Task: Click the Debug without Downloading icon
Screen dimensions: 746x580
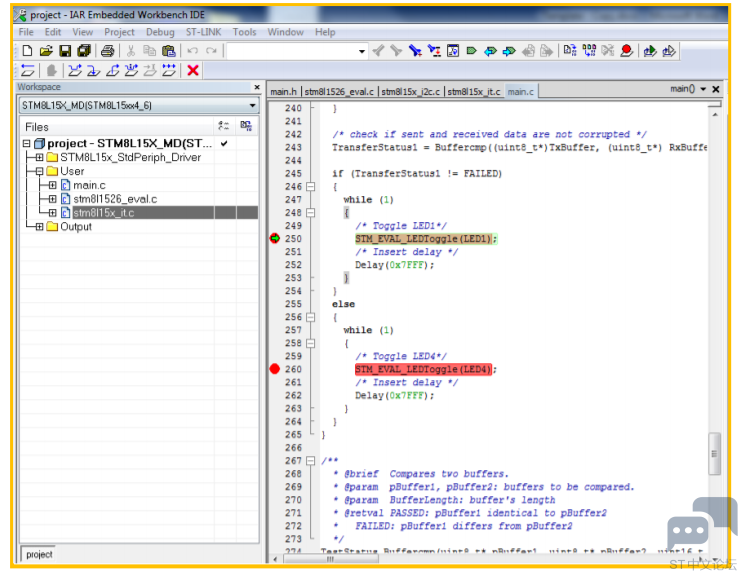Action: tap(669, 51)
